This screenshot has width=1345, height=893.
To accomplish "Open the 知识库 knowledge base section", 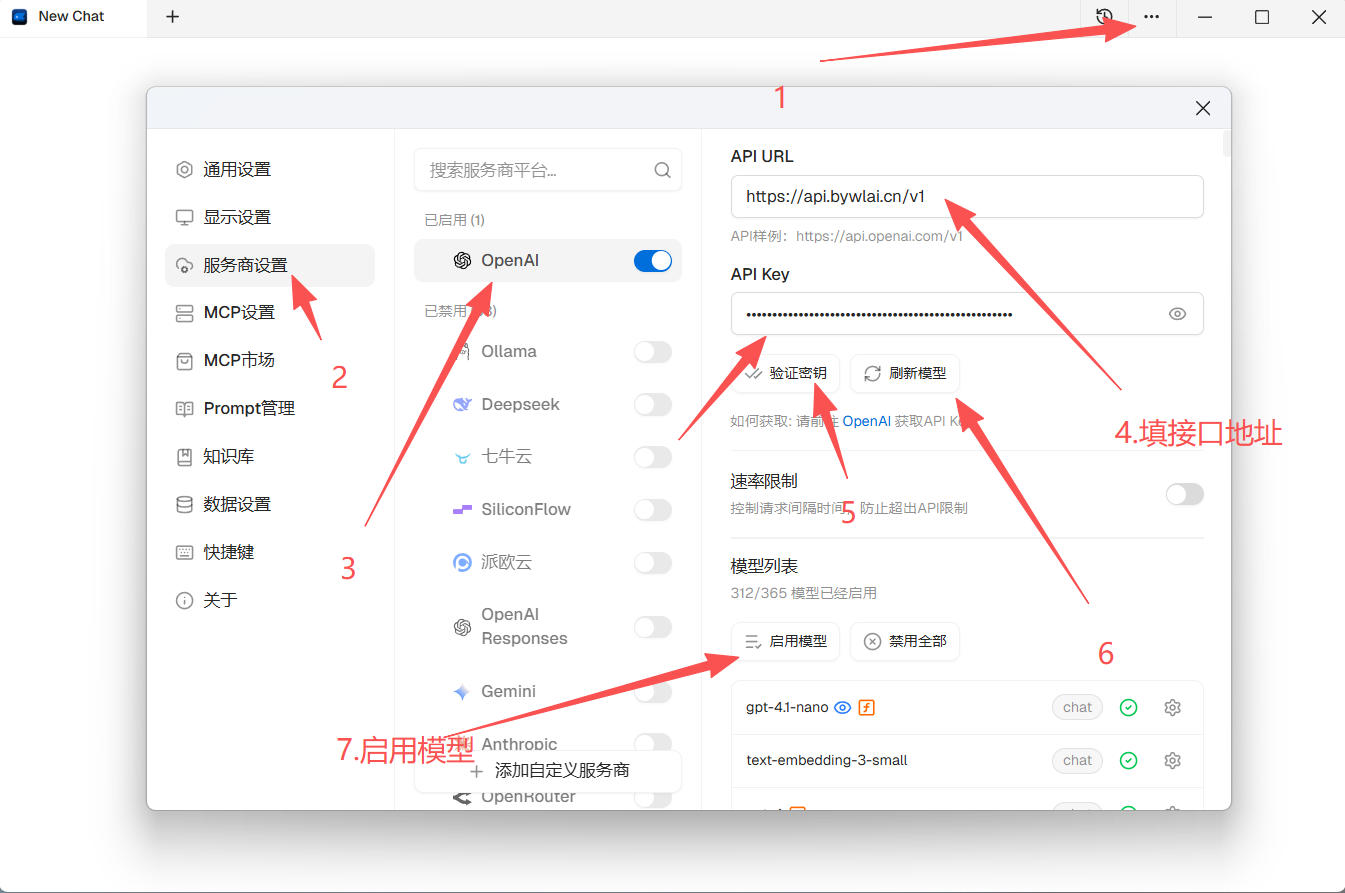I will [229, 456].
